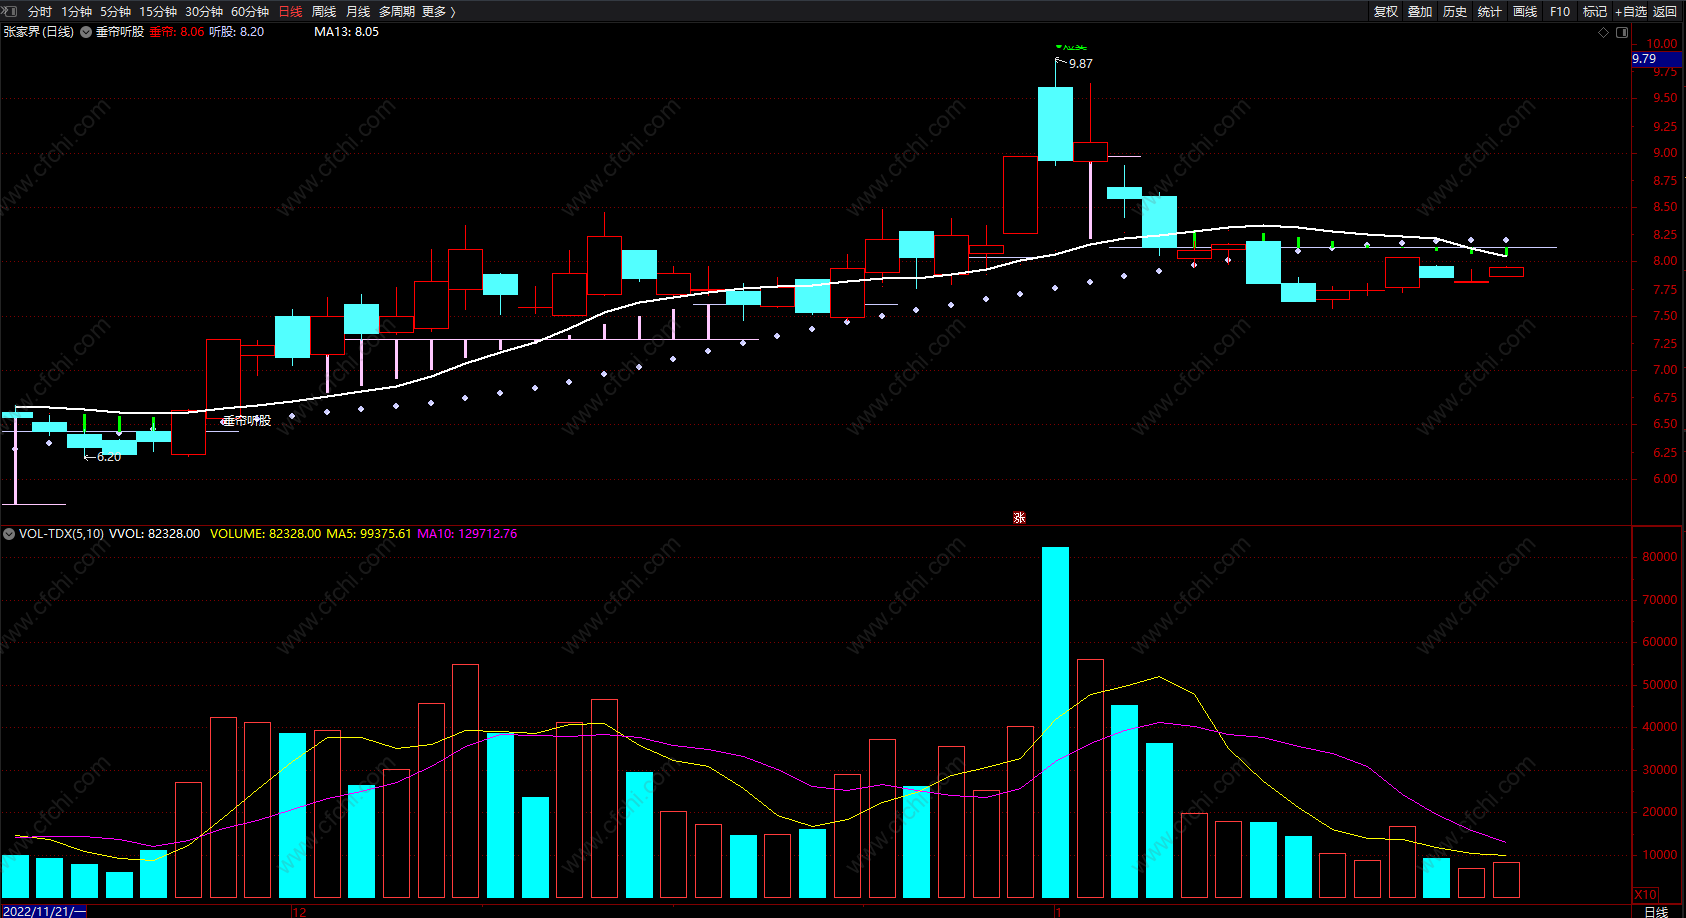Click the 涨 marker icon below the chart
This screenshot has width=1686, height=918.
click(x=1019, y=518)
